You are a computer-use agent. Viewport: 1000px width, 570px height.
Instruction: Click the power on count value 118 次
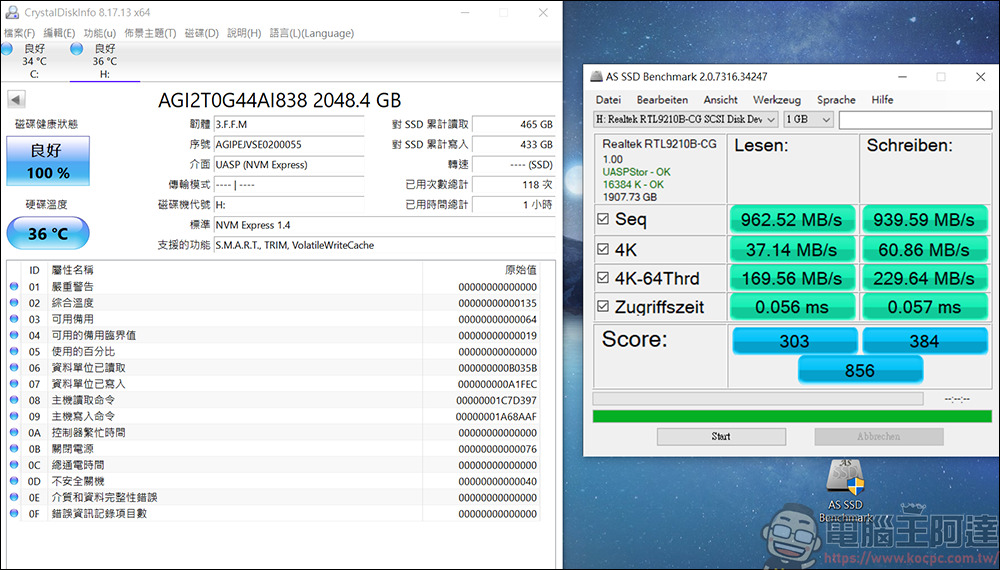click(513, 185)
